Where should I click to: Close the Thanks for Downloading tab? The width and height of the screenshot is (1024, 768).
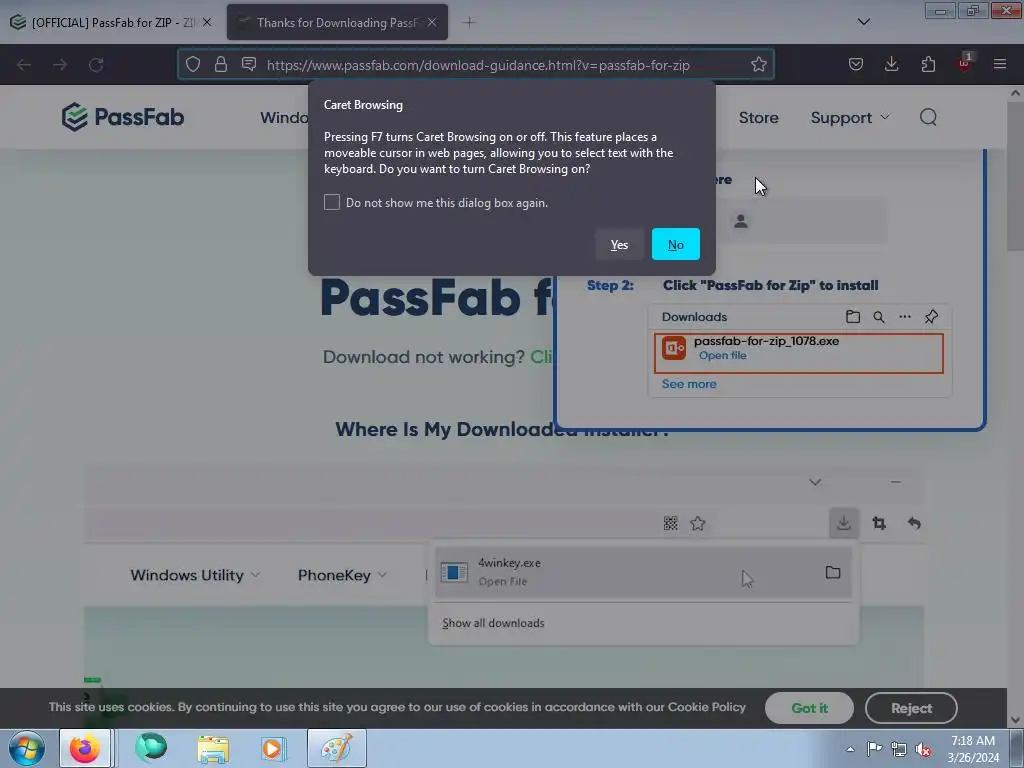tap(432, 22)
